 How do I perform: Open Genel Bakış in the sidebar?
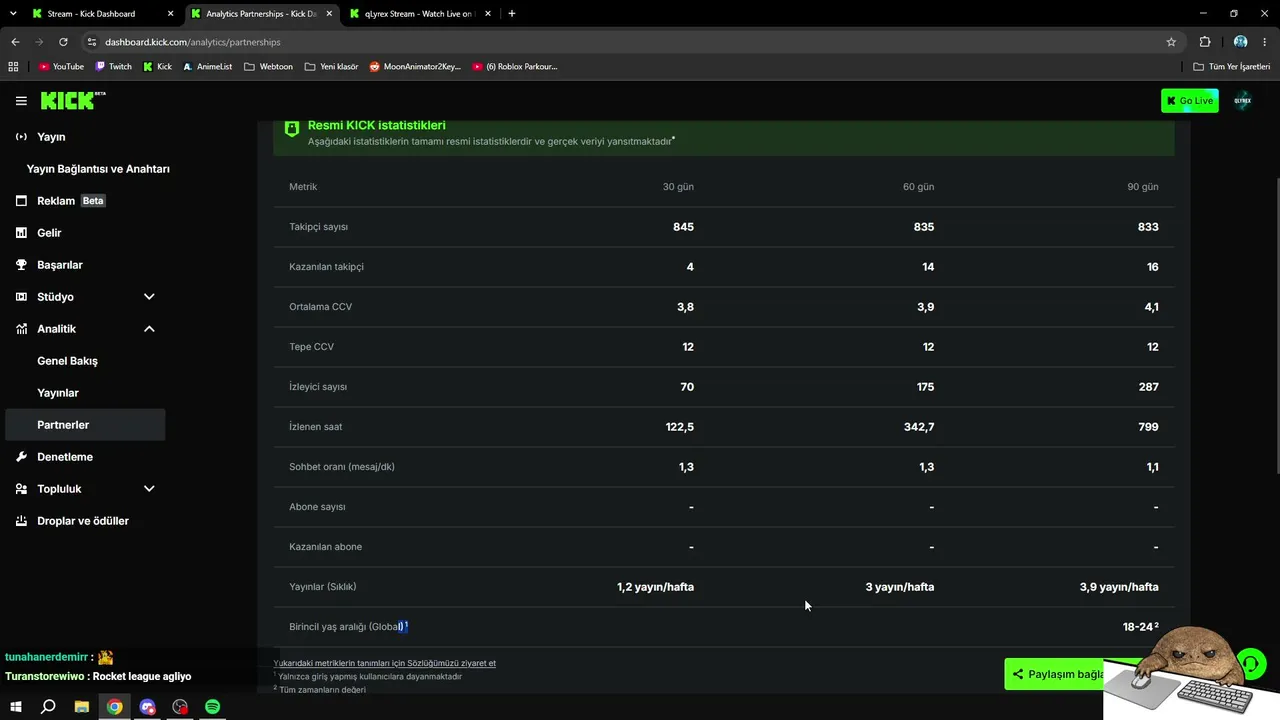[x=67, y=361]
